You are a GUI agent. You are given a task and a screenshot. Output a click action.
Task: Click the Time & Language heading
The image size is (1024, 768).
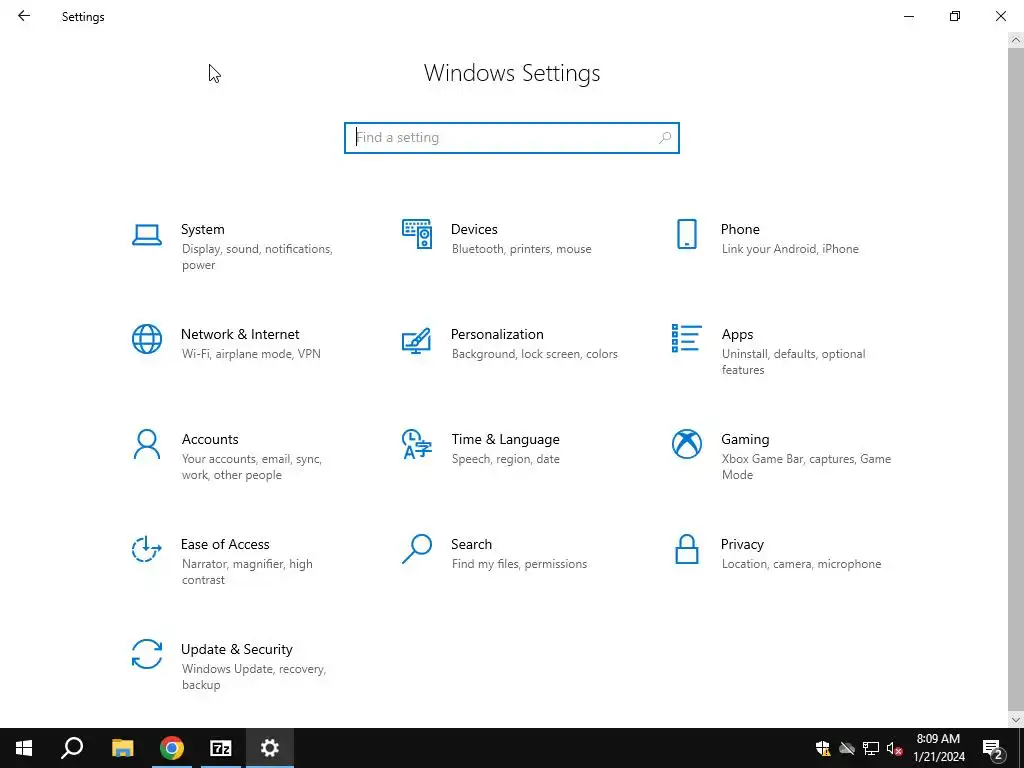(x=505, y=440)
